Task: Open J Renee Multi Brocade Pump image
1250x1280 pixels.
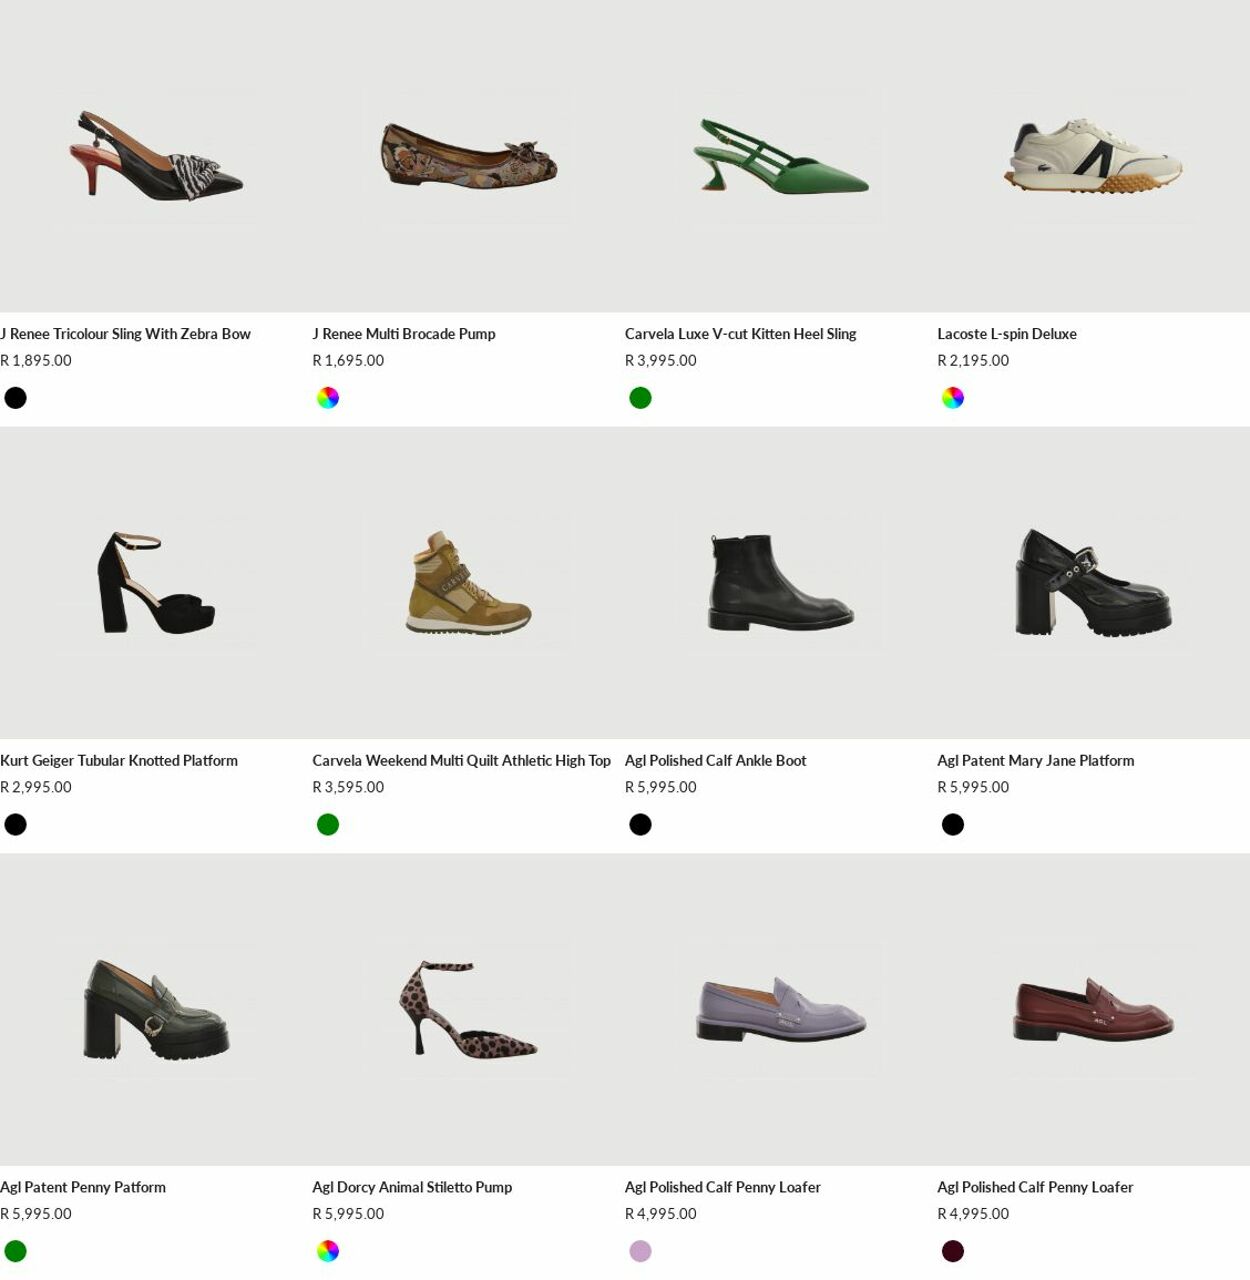Action: [468, 156]
